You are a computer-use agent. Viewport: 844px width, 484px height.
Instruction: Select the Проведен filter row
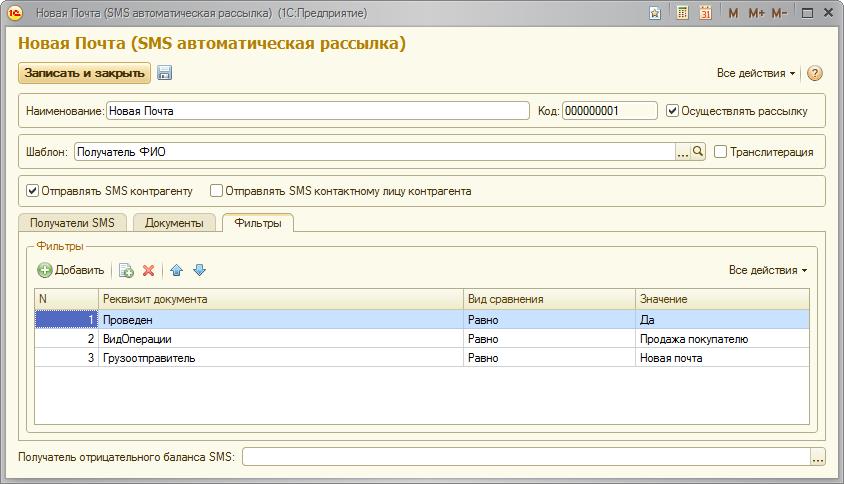421,320
